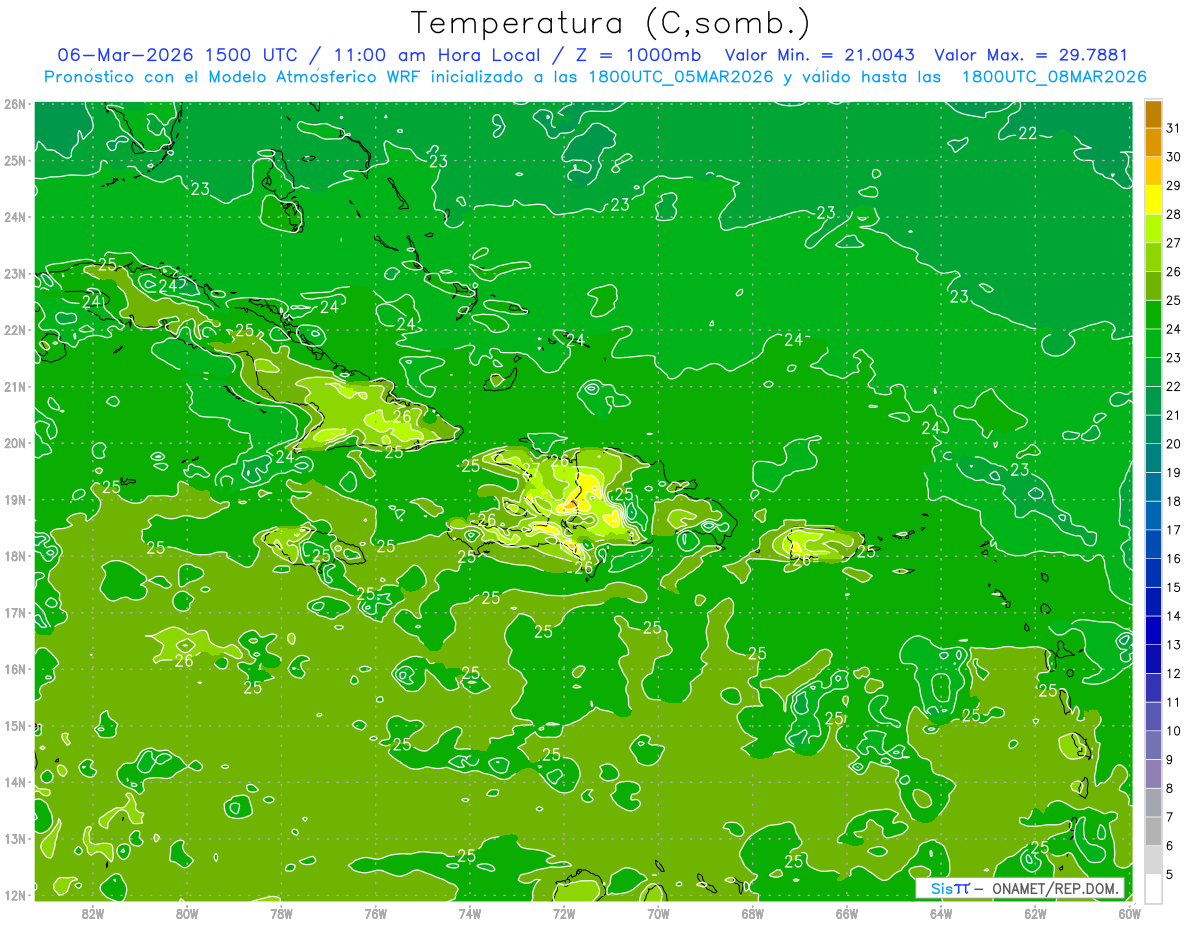Click the 12N latitude axis label
This screenshot has height=927, width=1200.
tap(15, 895)
